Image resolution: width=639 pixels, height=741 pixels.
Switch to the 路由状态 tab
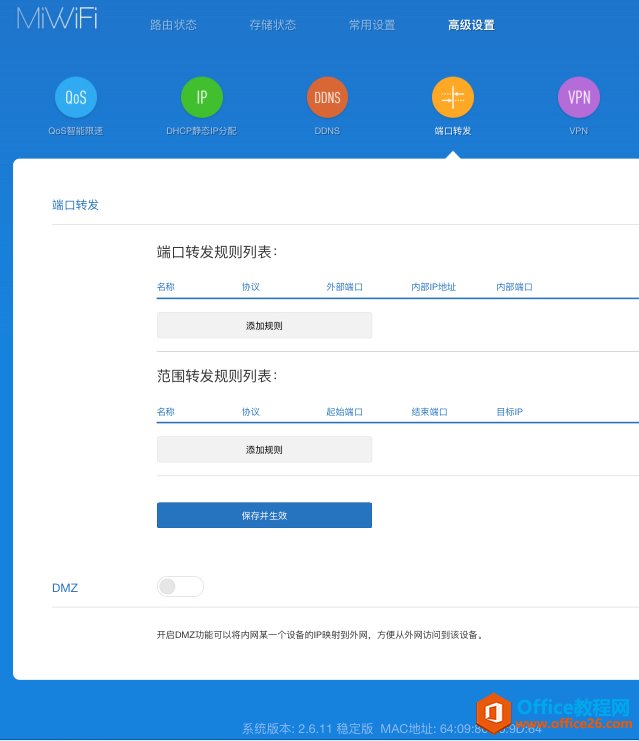tap(173, 25)
